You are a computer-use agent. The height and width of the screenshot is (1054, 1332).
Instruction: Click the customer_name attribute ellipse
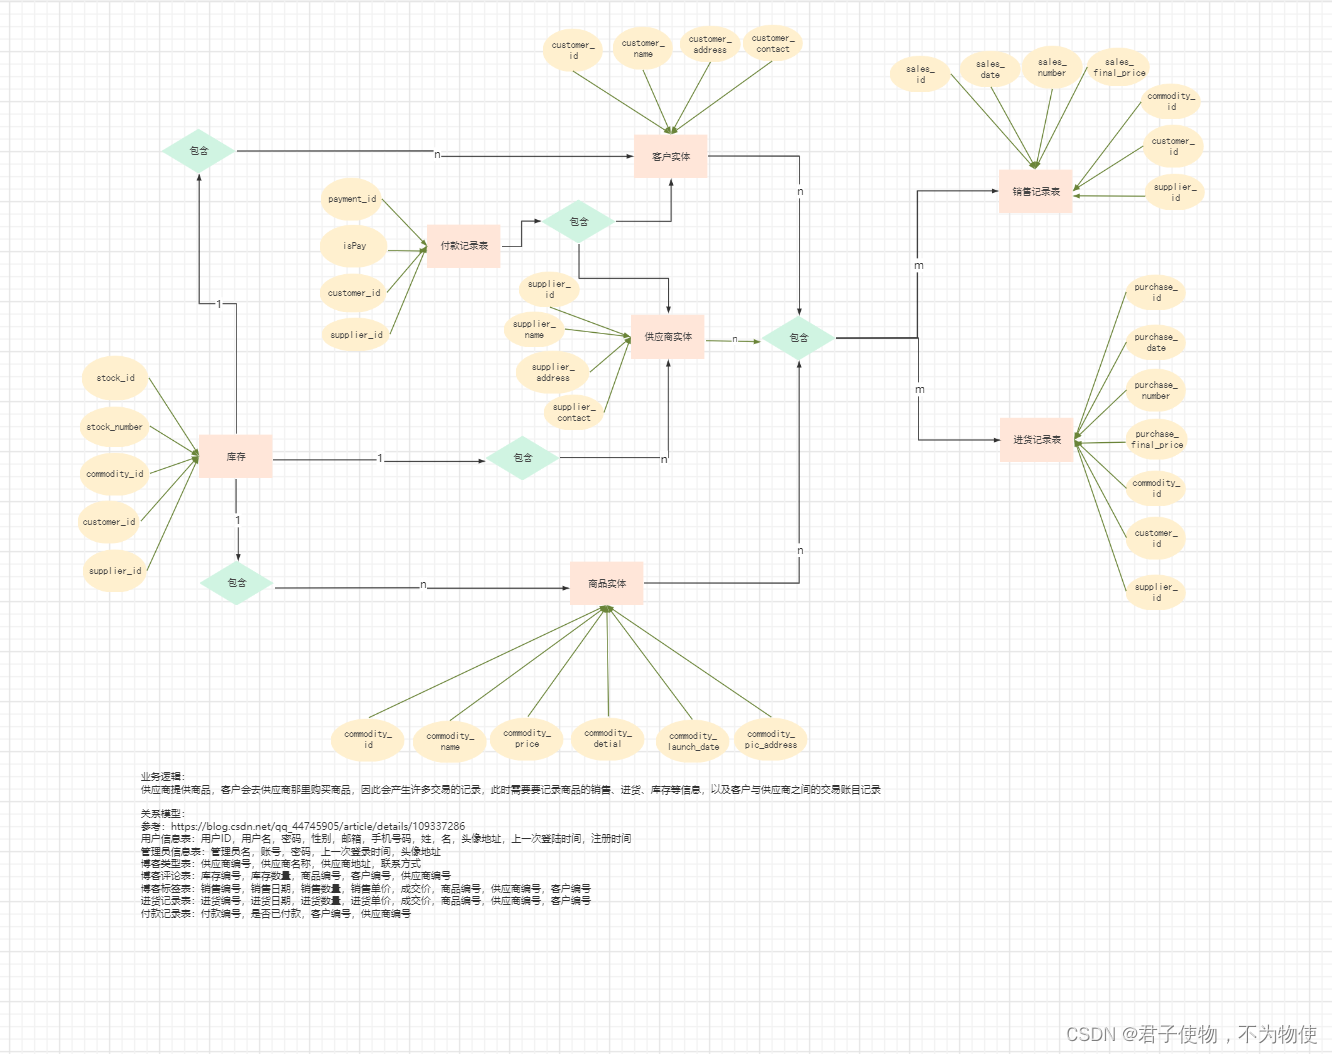(x=643, y=48)
